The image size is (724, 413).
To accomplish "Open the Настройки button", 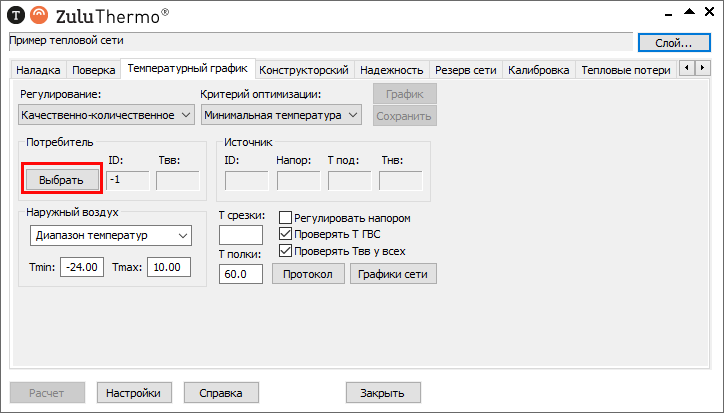I will (134, 393).
